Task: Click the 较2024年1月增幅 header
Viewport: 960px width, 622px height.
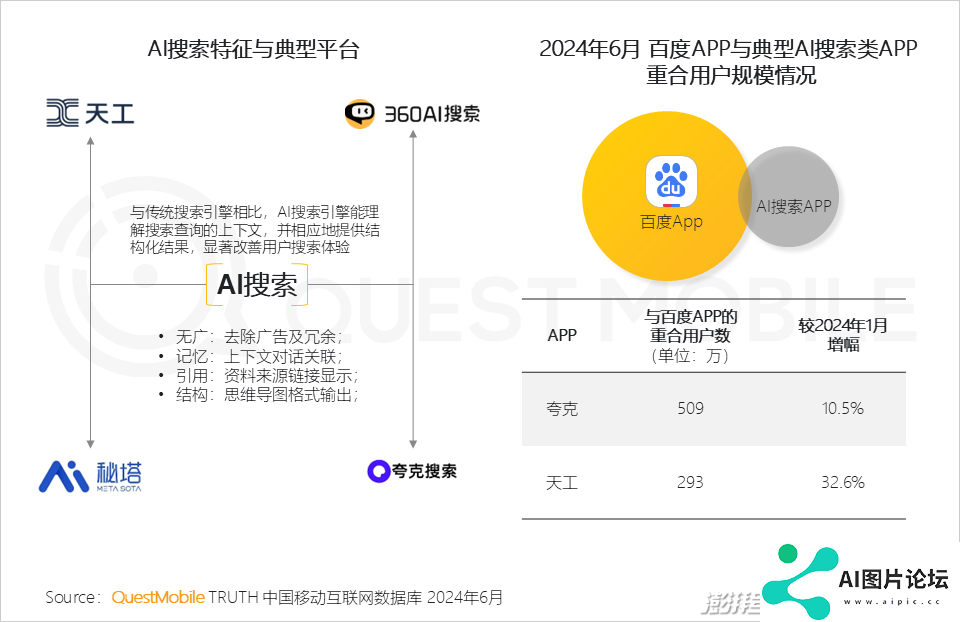Action: [843, 334]
